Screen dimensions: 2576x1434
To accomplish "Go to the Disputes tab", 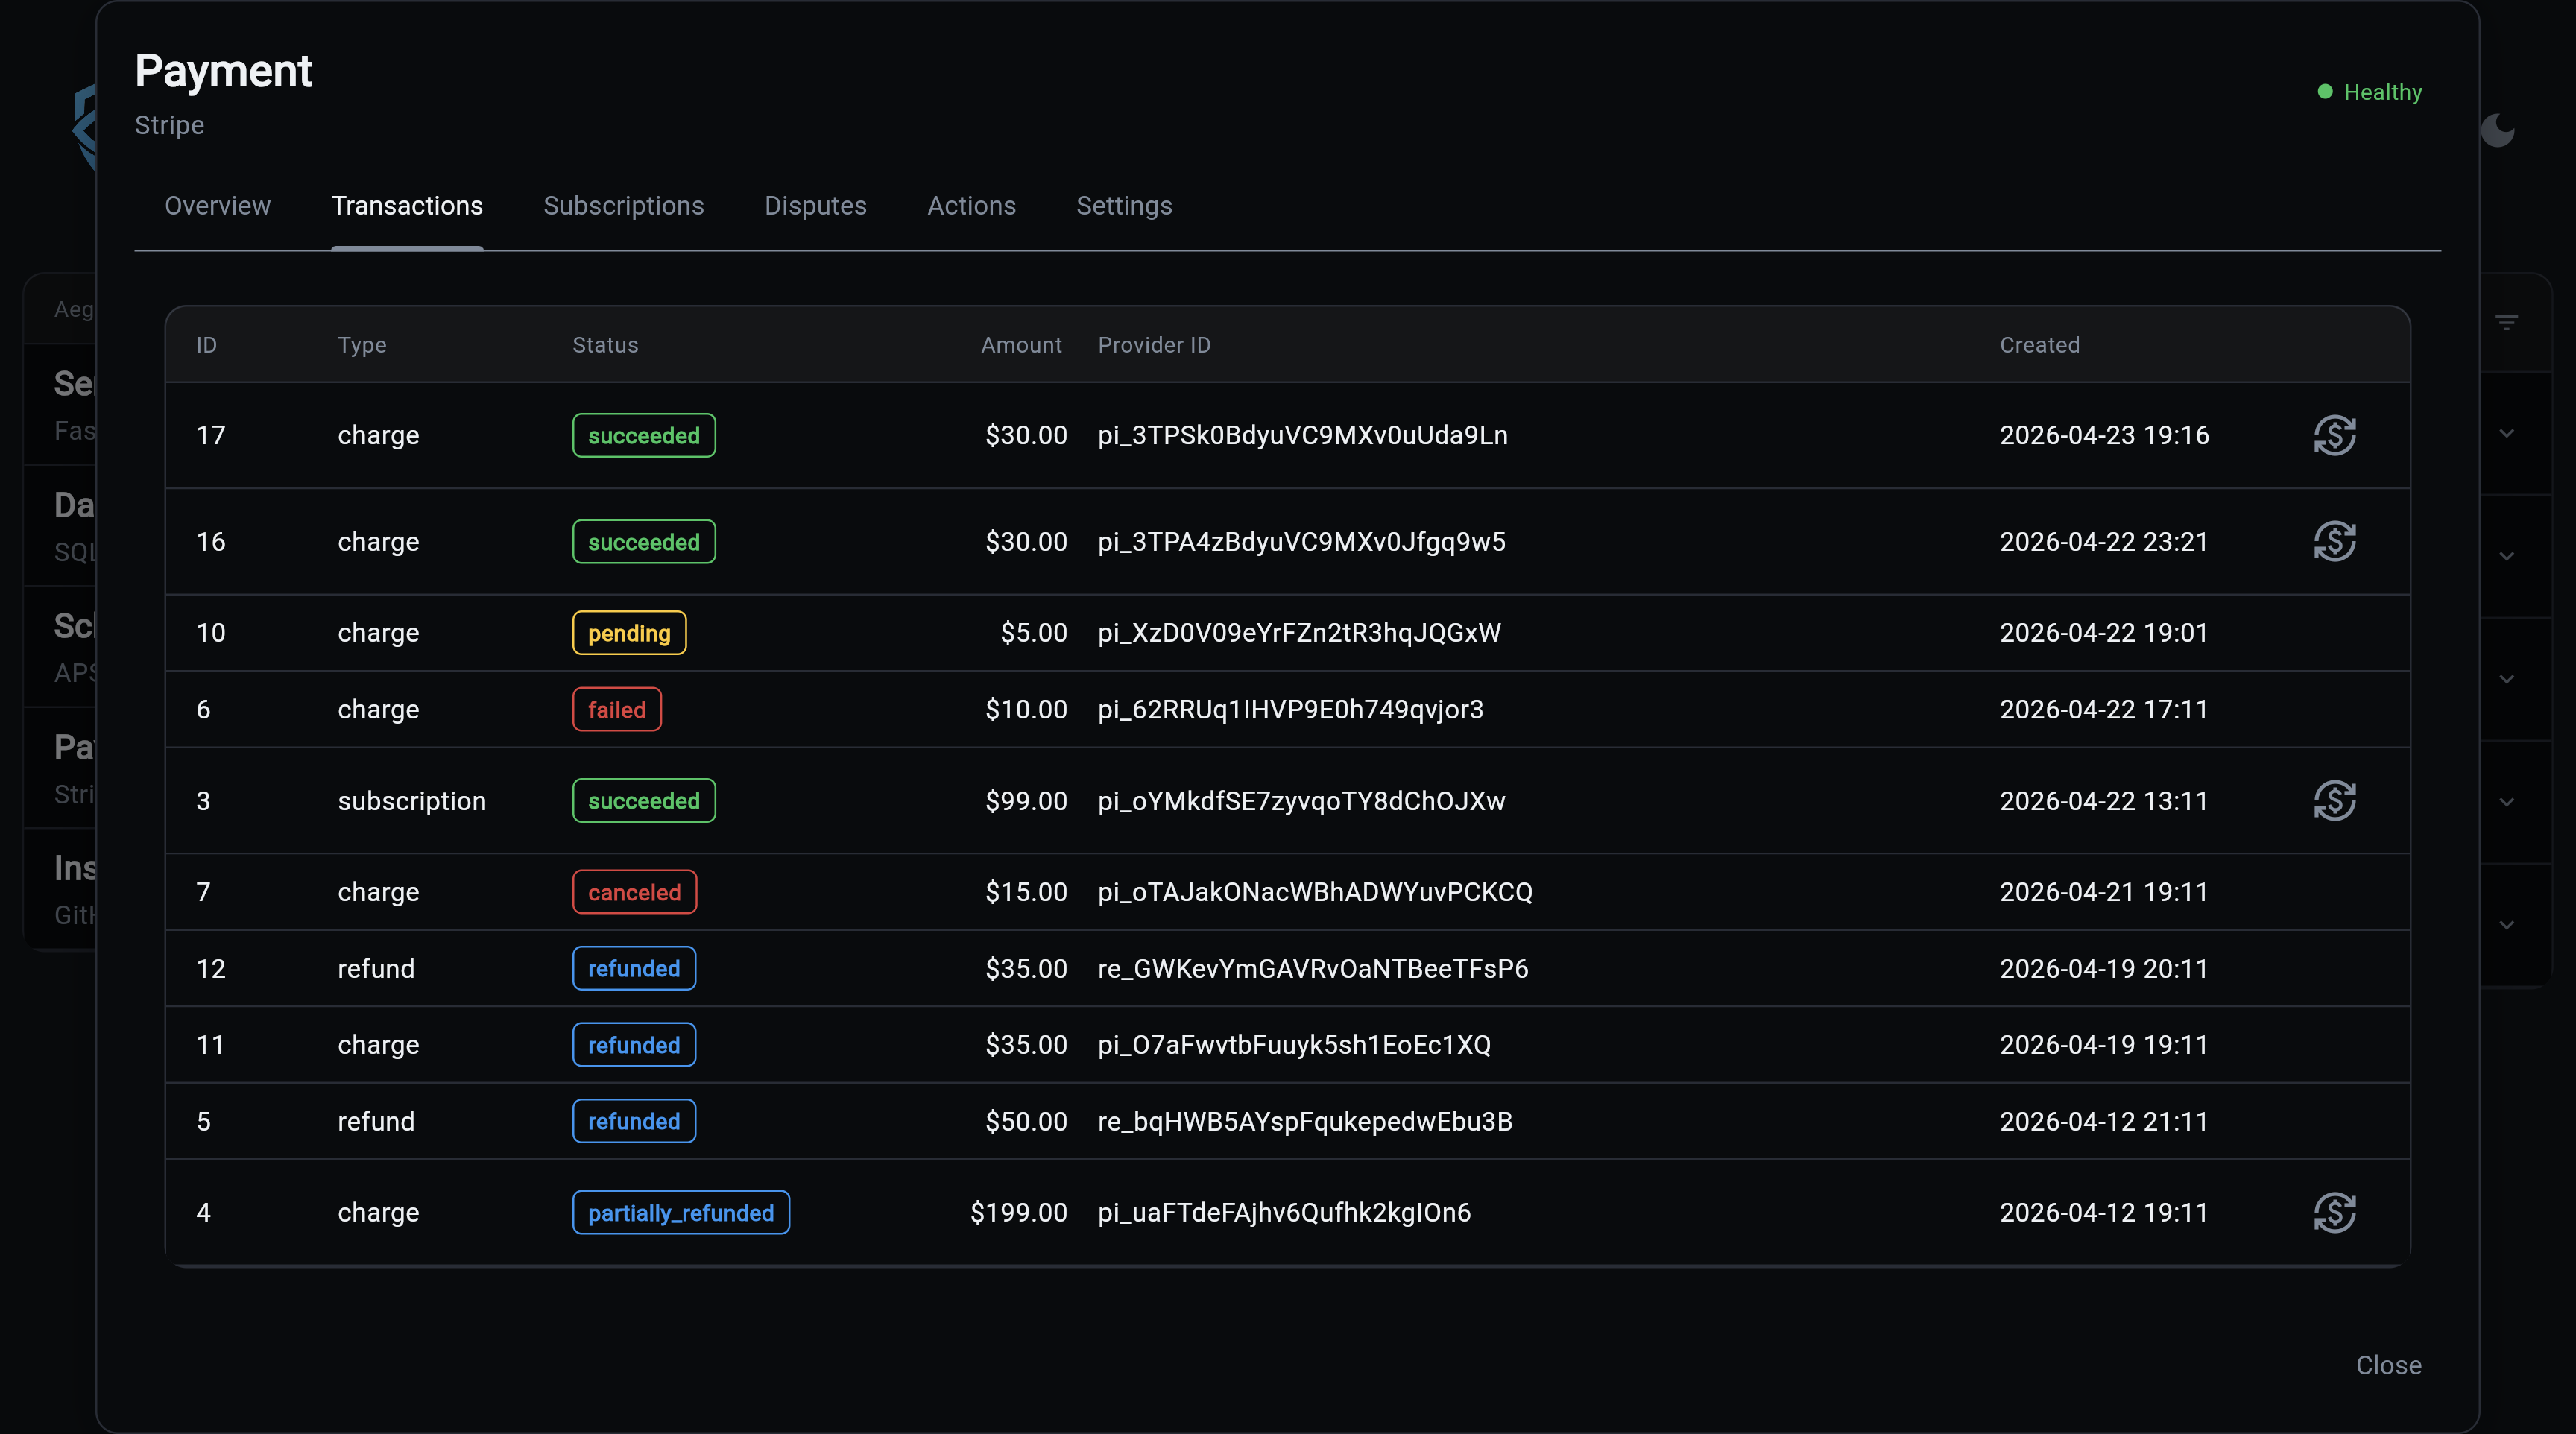I will [x=815, y=206].
